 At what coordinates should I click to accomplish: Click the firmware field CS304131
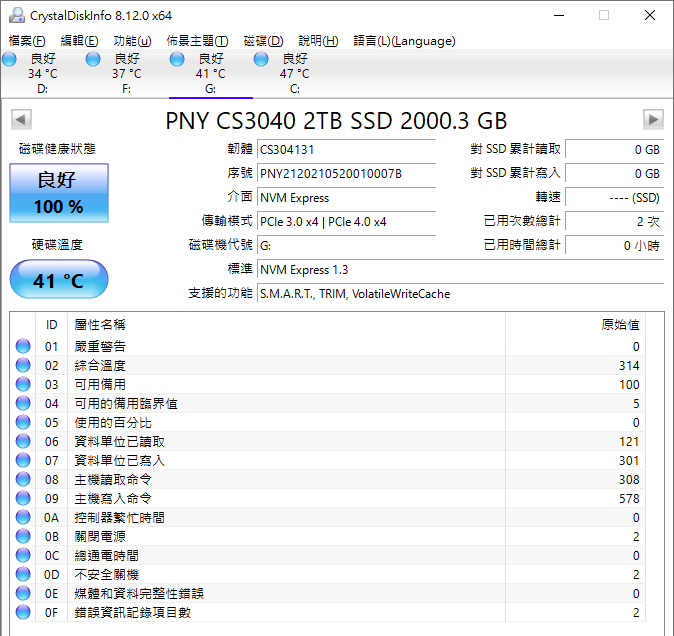[346, 150]
